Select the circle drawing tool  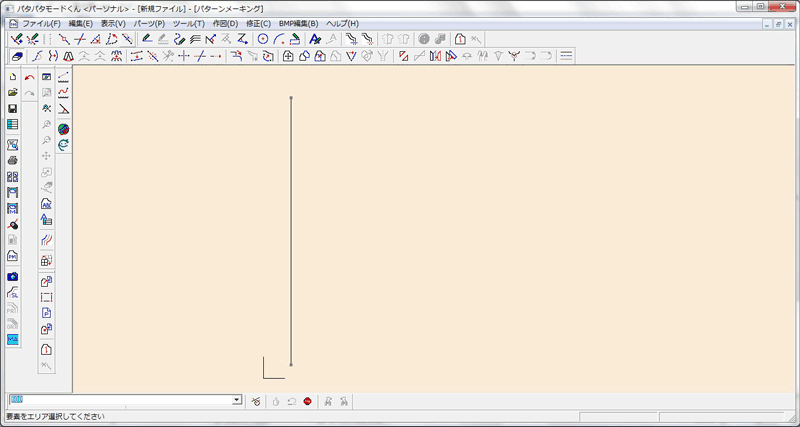[x=263, y=39]
